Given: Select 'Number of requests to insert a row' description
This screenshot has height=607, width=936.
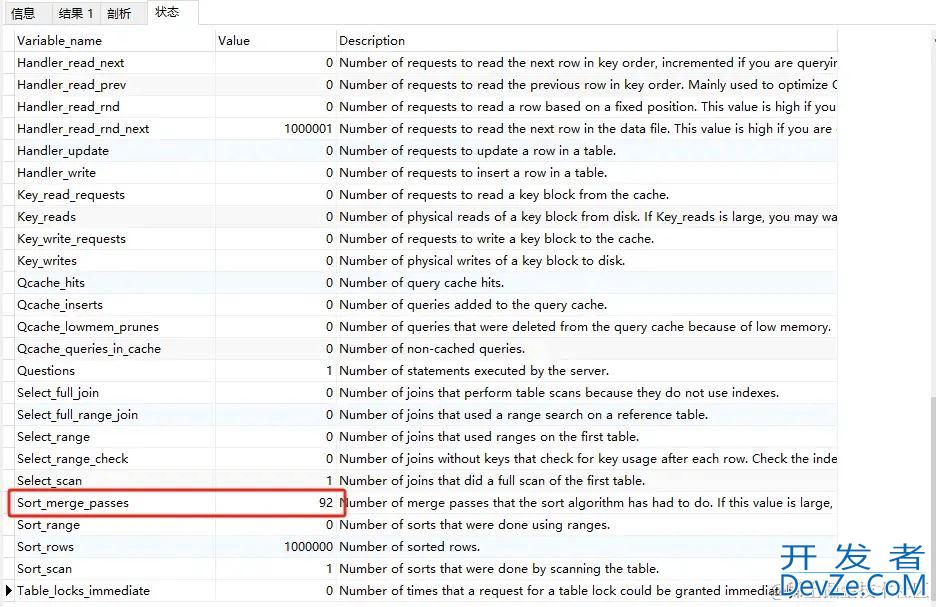Looking at the screenshot, I should click(x=473, y=173).
